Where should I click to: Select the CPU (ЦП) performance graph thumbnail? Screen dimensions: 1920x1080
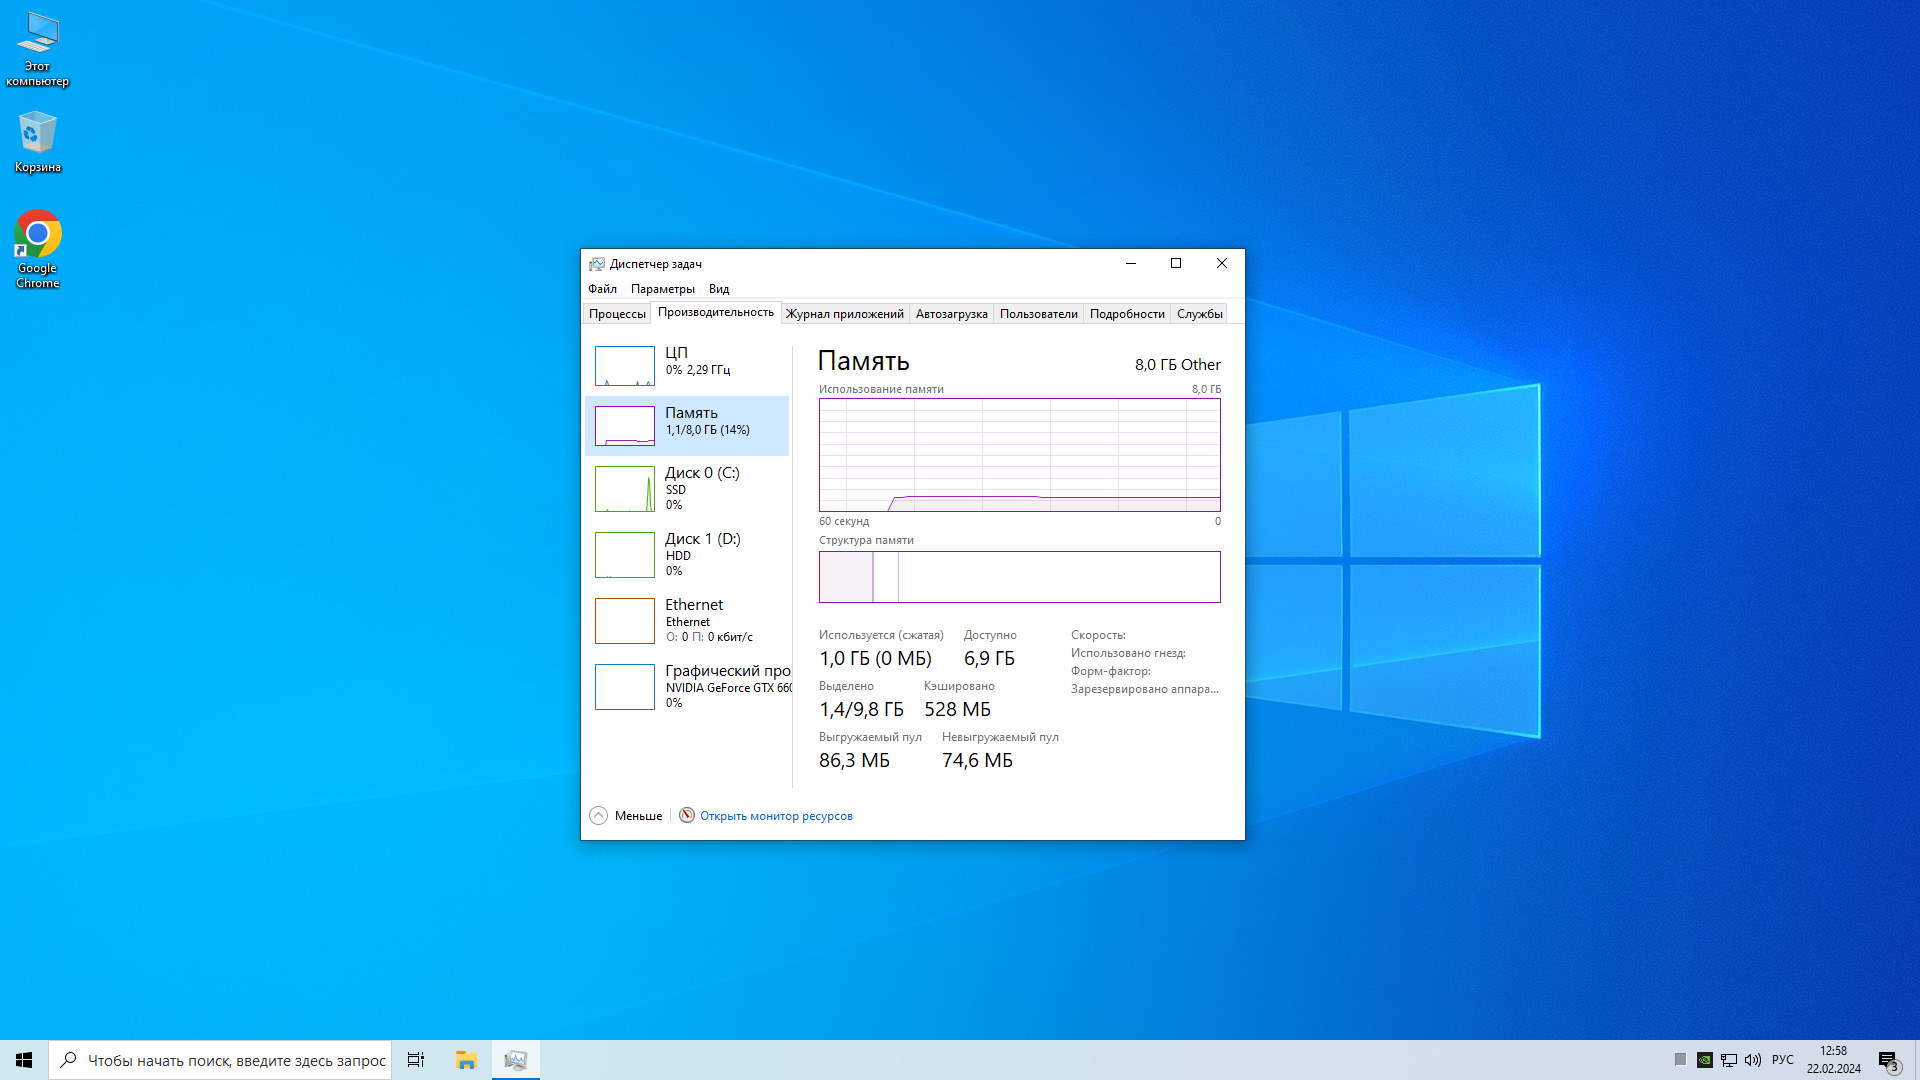624,366
